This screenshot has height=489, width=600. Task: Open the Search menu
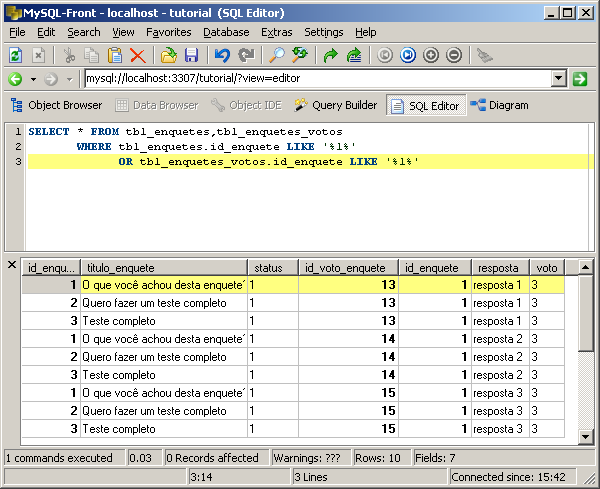click(84, 33)
